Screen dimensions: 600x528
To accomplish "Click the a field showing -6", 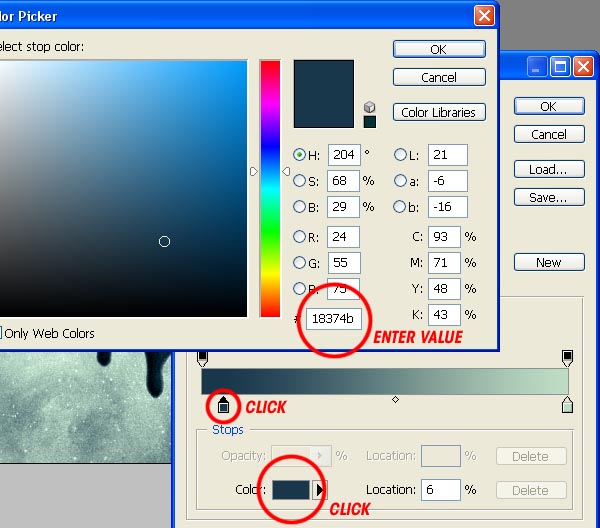I will (448, 181).
